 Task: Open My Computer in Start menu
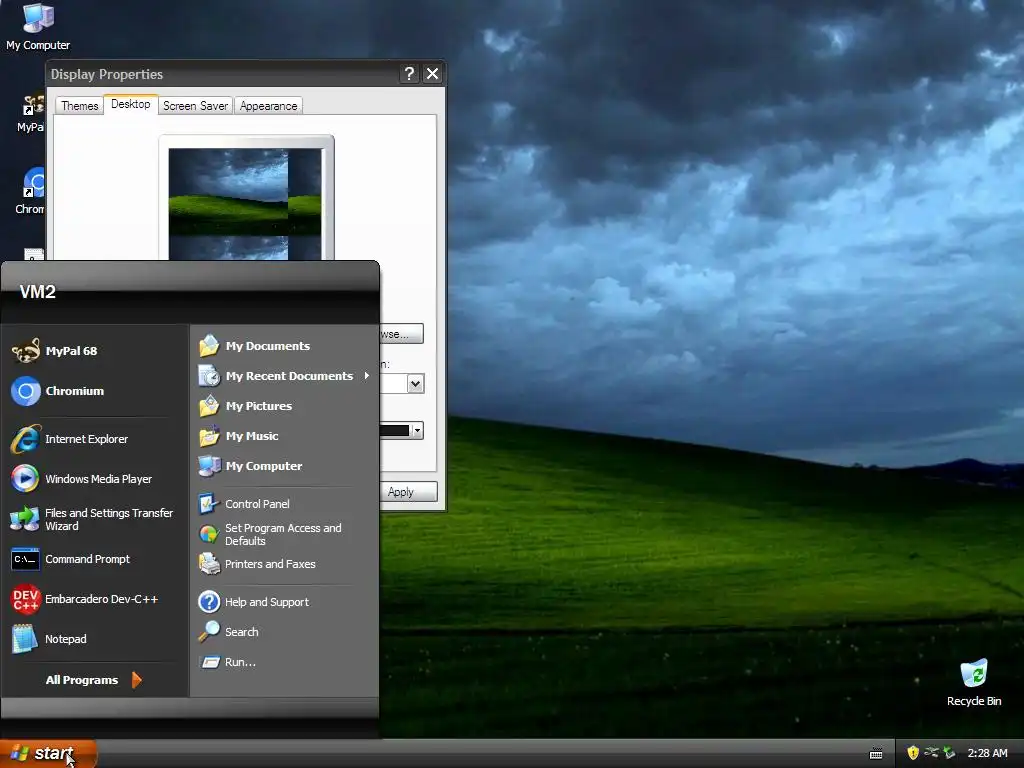250,466
